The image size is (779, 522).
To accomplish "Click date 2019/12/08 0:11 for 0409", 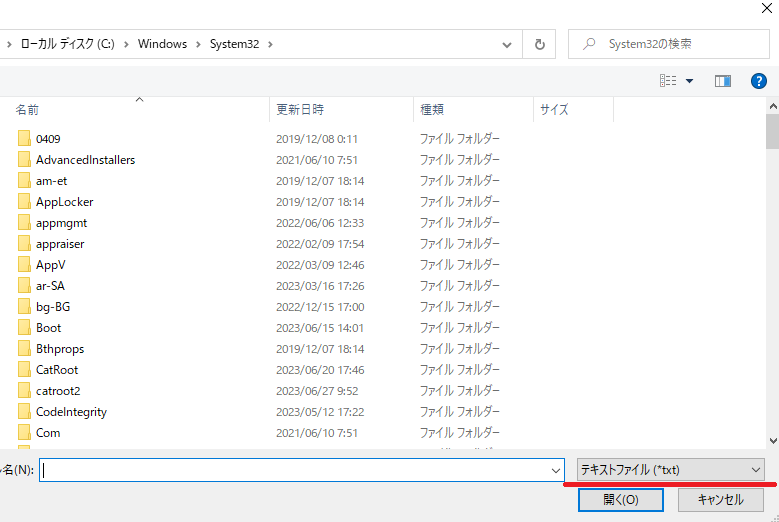I will 317,139.
